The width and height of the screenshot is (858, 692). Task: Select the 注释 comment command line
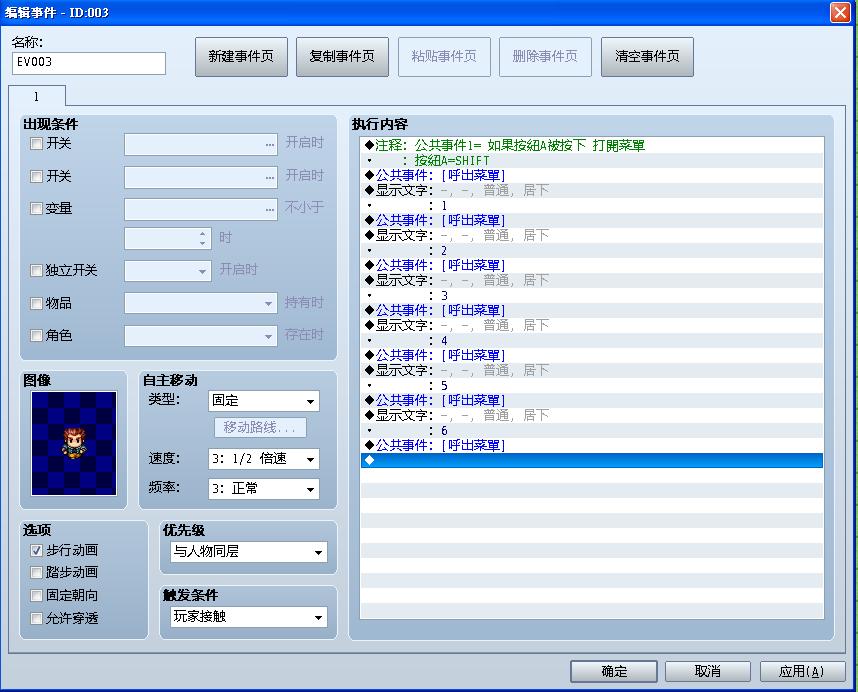pyautogui.click(x=592, y=145)
